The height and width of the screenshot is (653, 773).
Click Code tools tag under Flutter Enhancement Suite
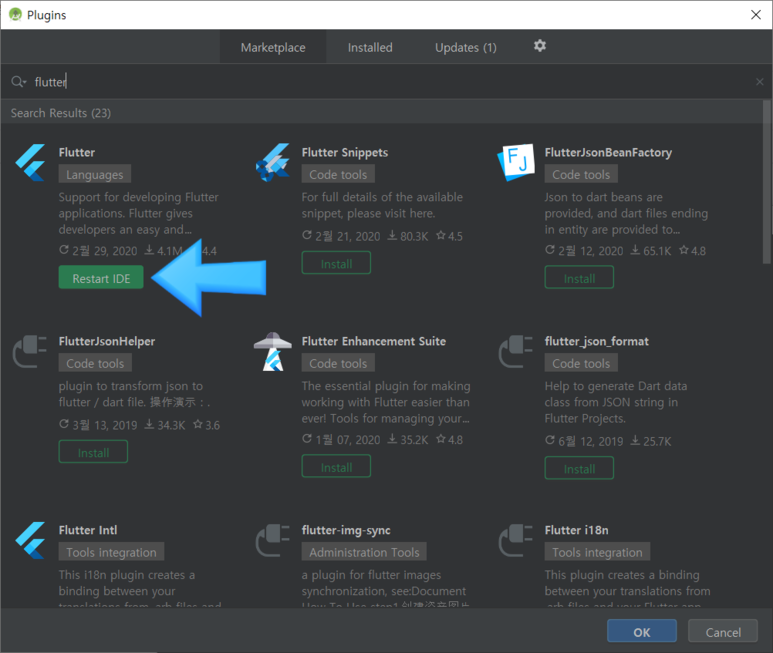[x=338, y=363]
